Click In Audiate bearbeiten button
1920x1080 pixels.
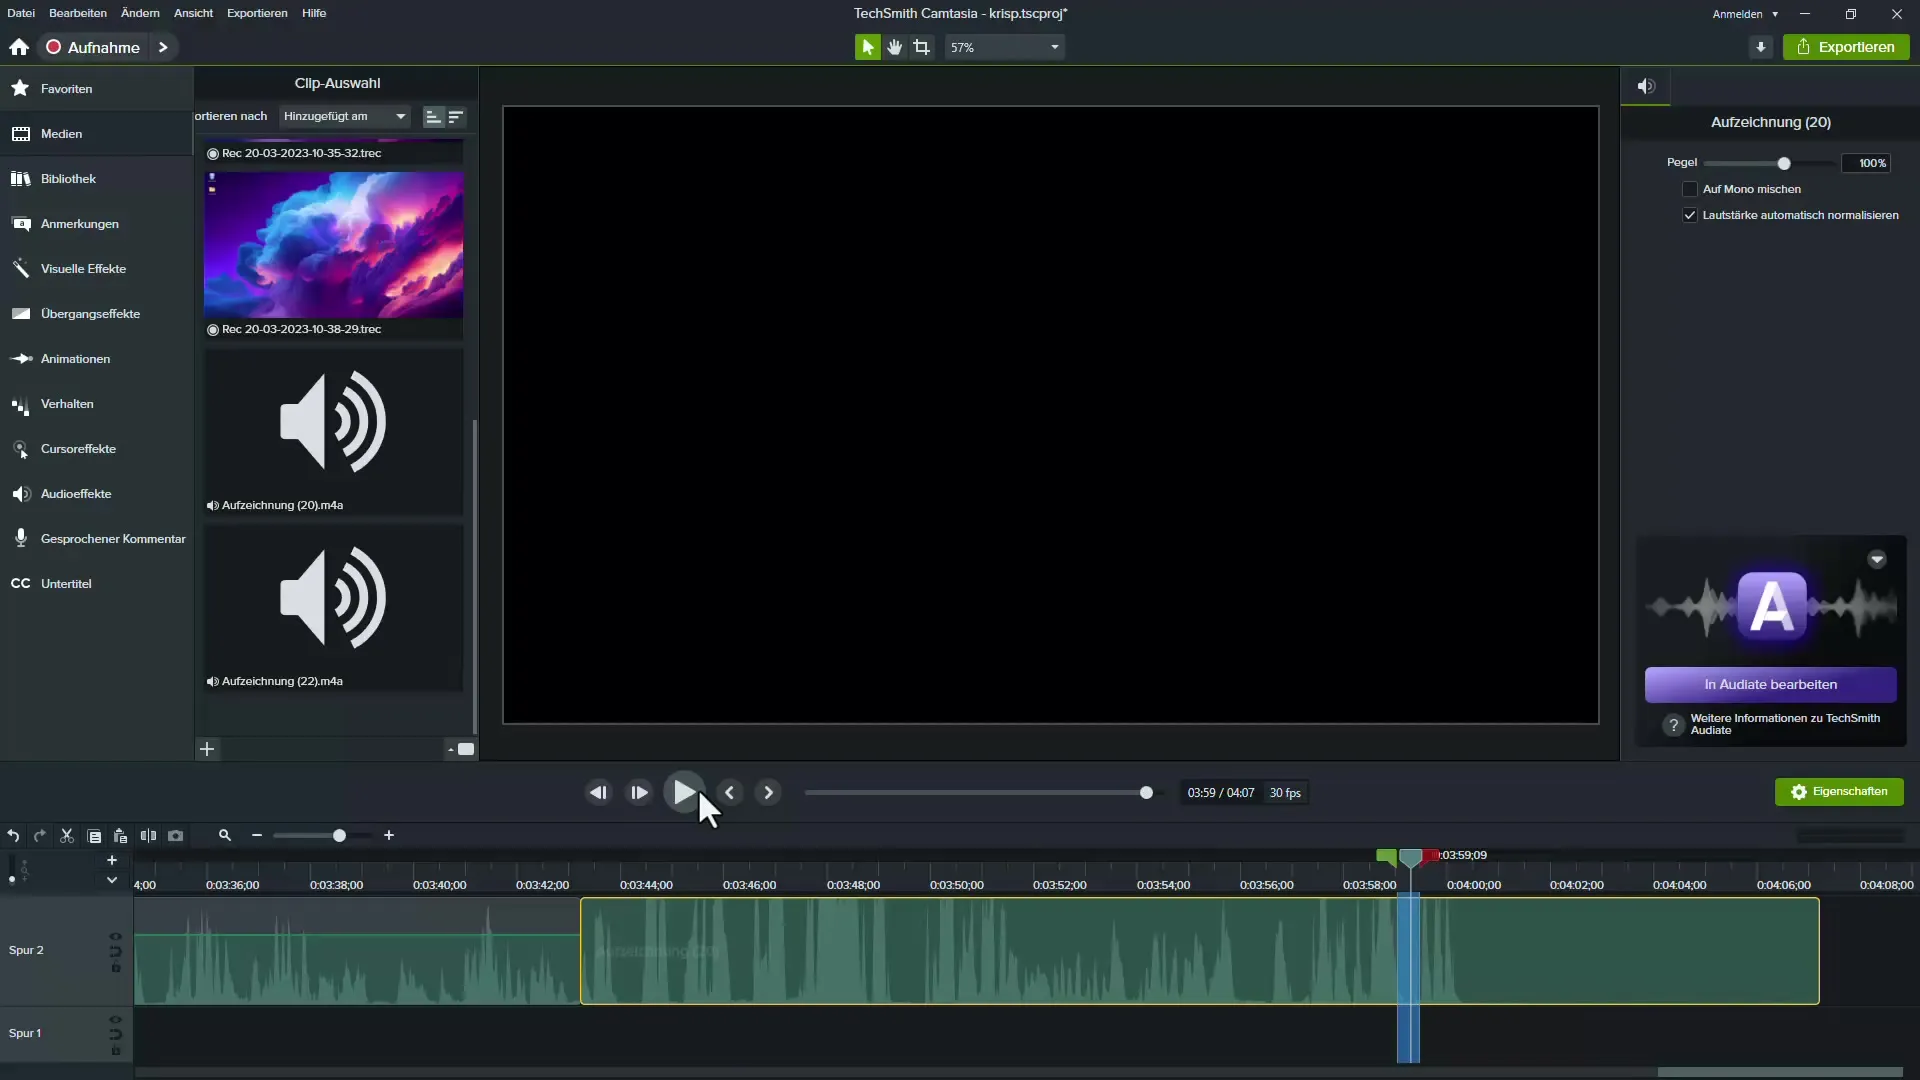pos(1770,685)
